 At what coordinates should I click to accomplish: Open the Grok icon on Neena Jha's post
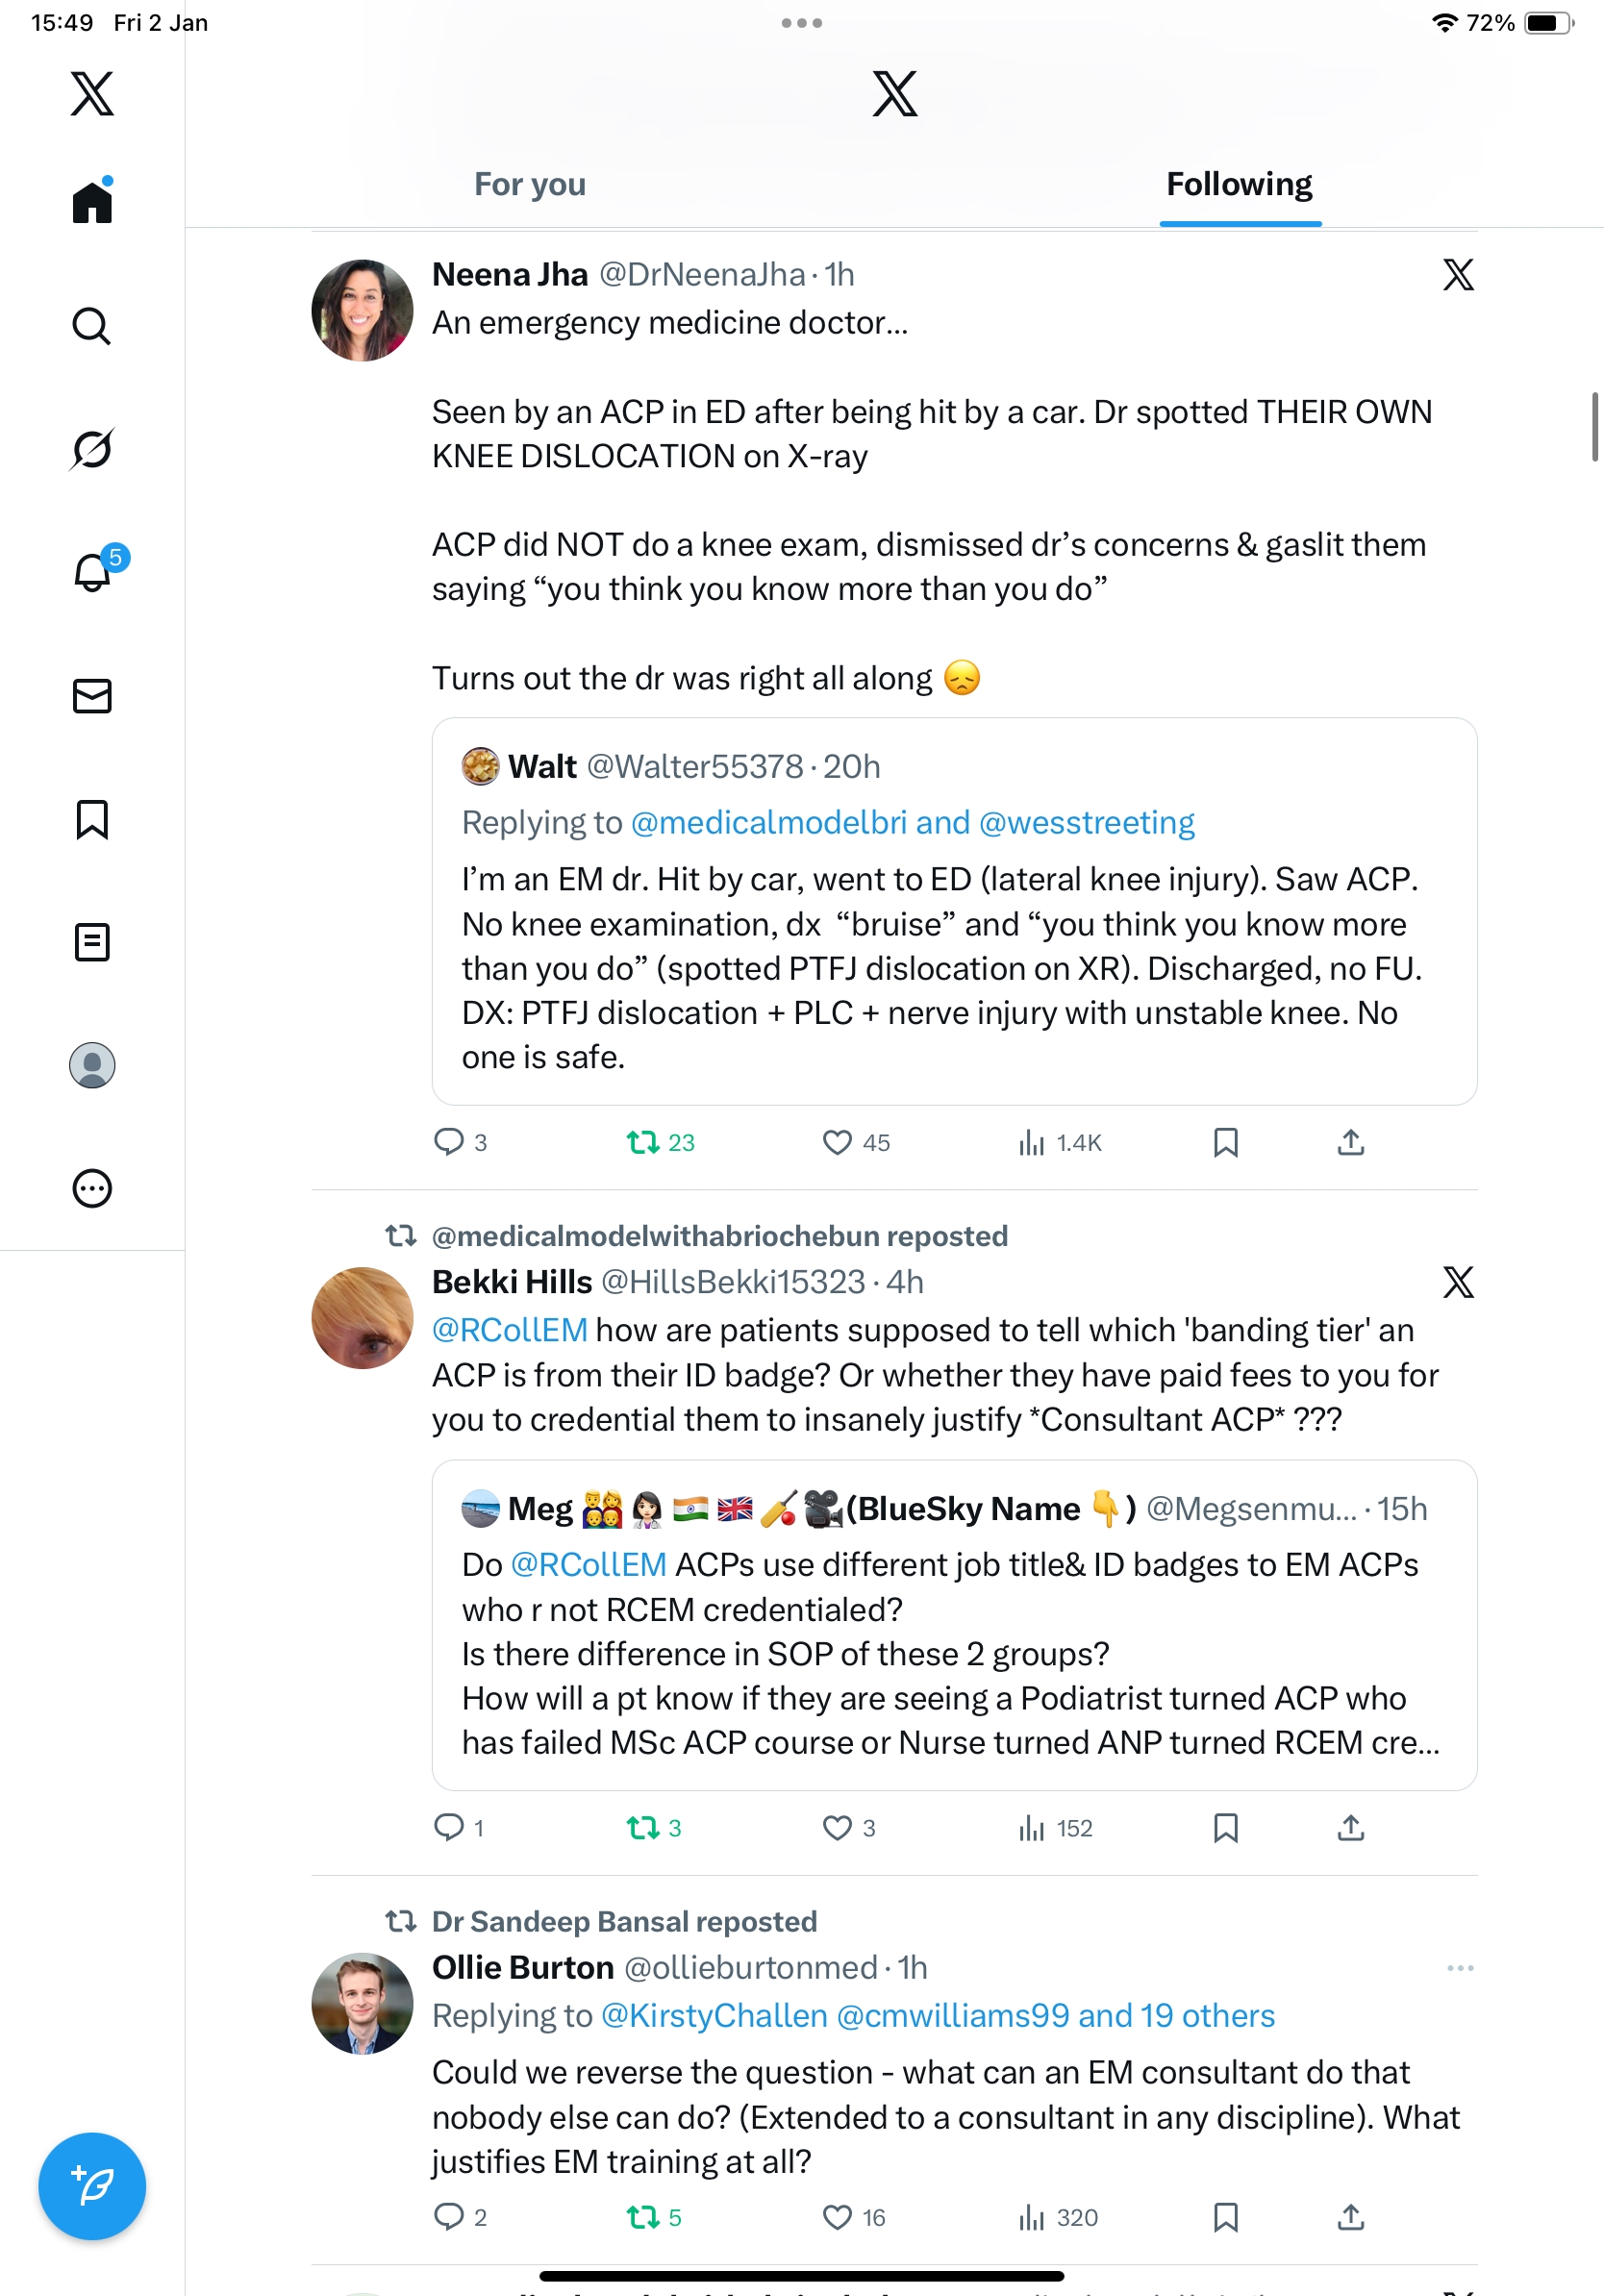pos(1458,274)
